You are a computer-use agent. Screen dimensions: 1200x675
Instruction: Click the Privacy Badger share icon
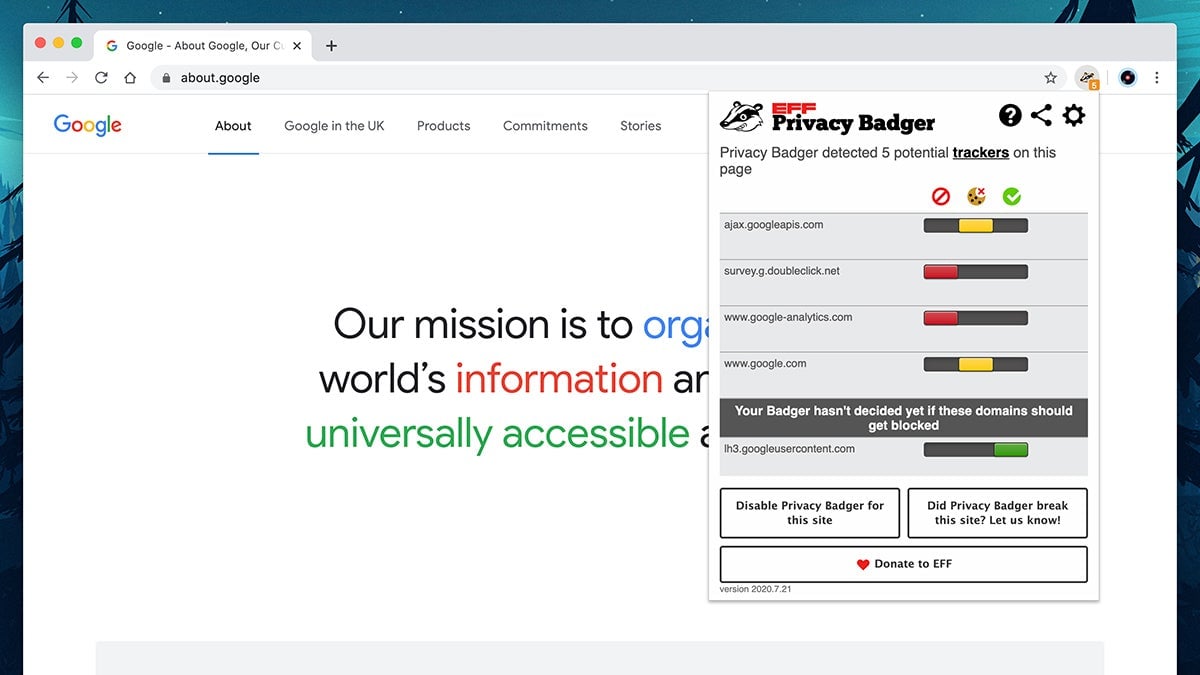(1042, 115)
